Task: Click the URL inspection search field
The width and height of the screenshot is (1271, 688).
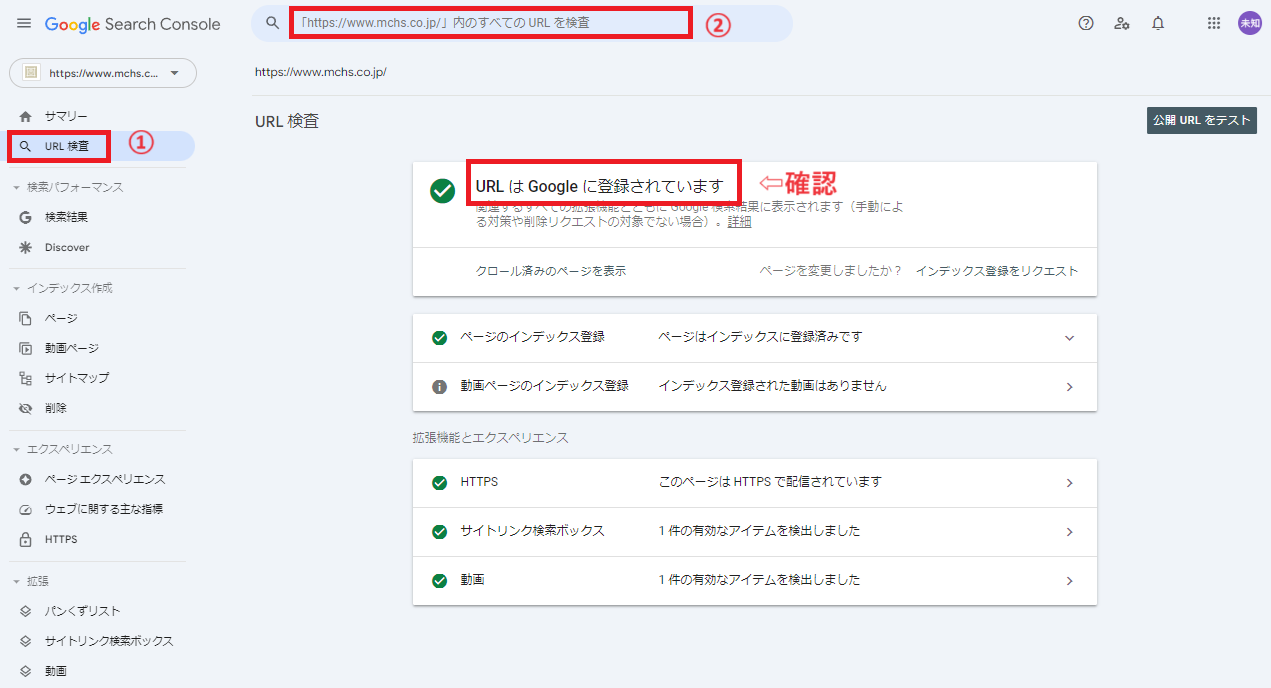Action: point(490,22)
